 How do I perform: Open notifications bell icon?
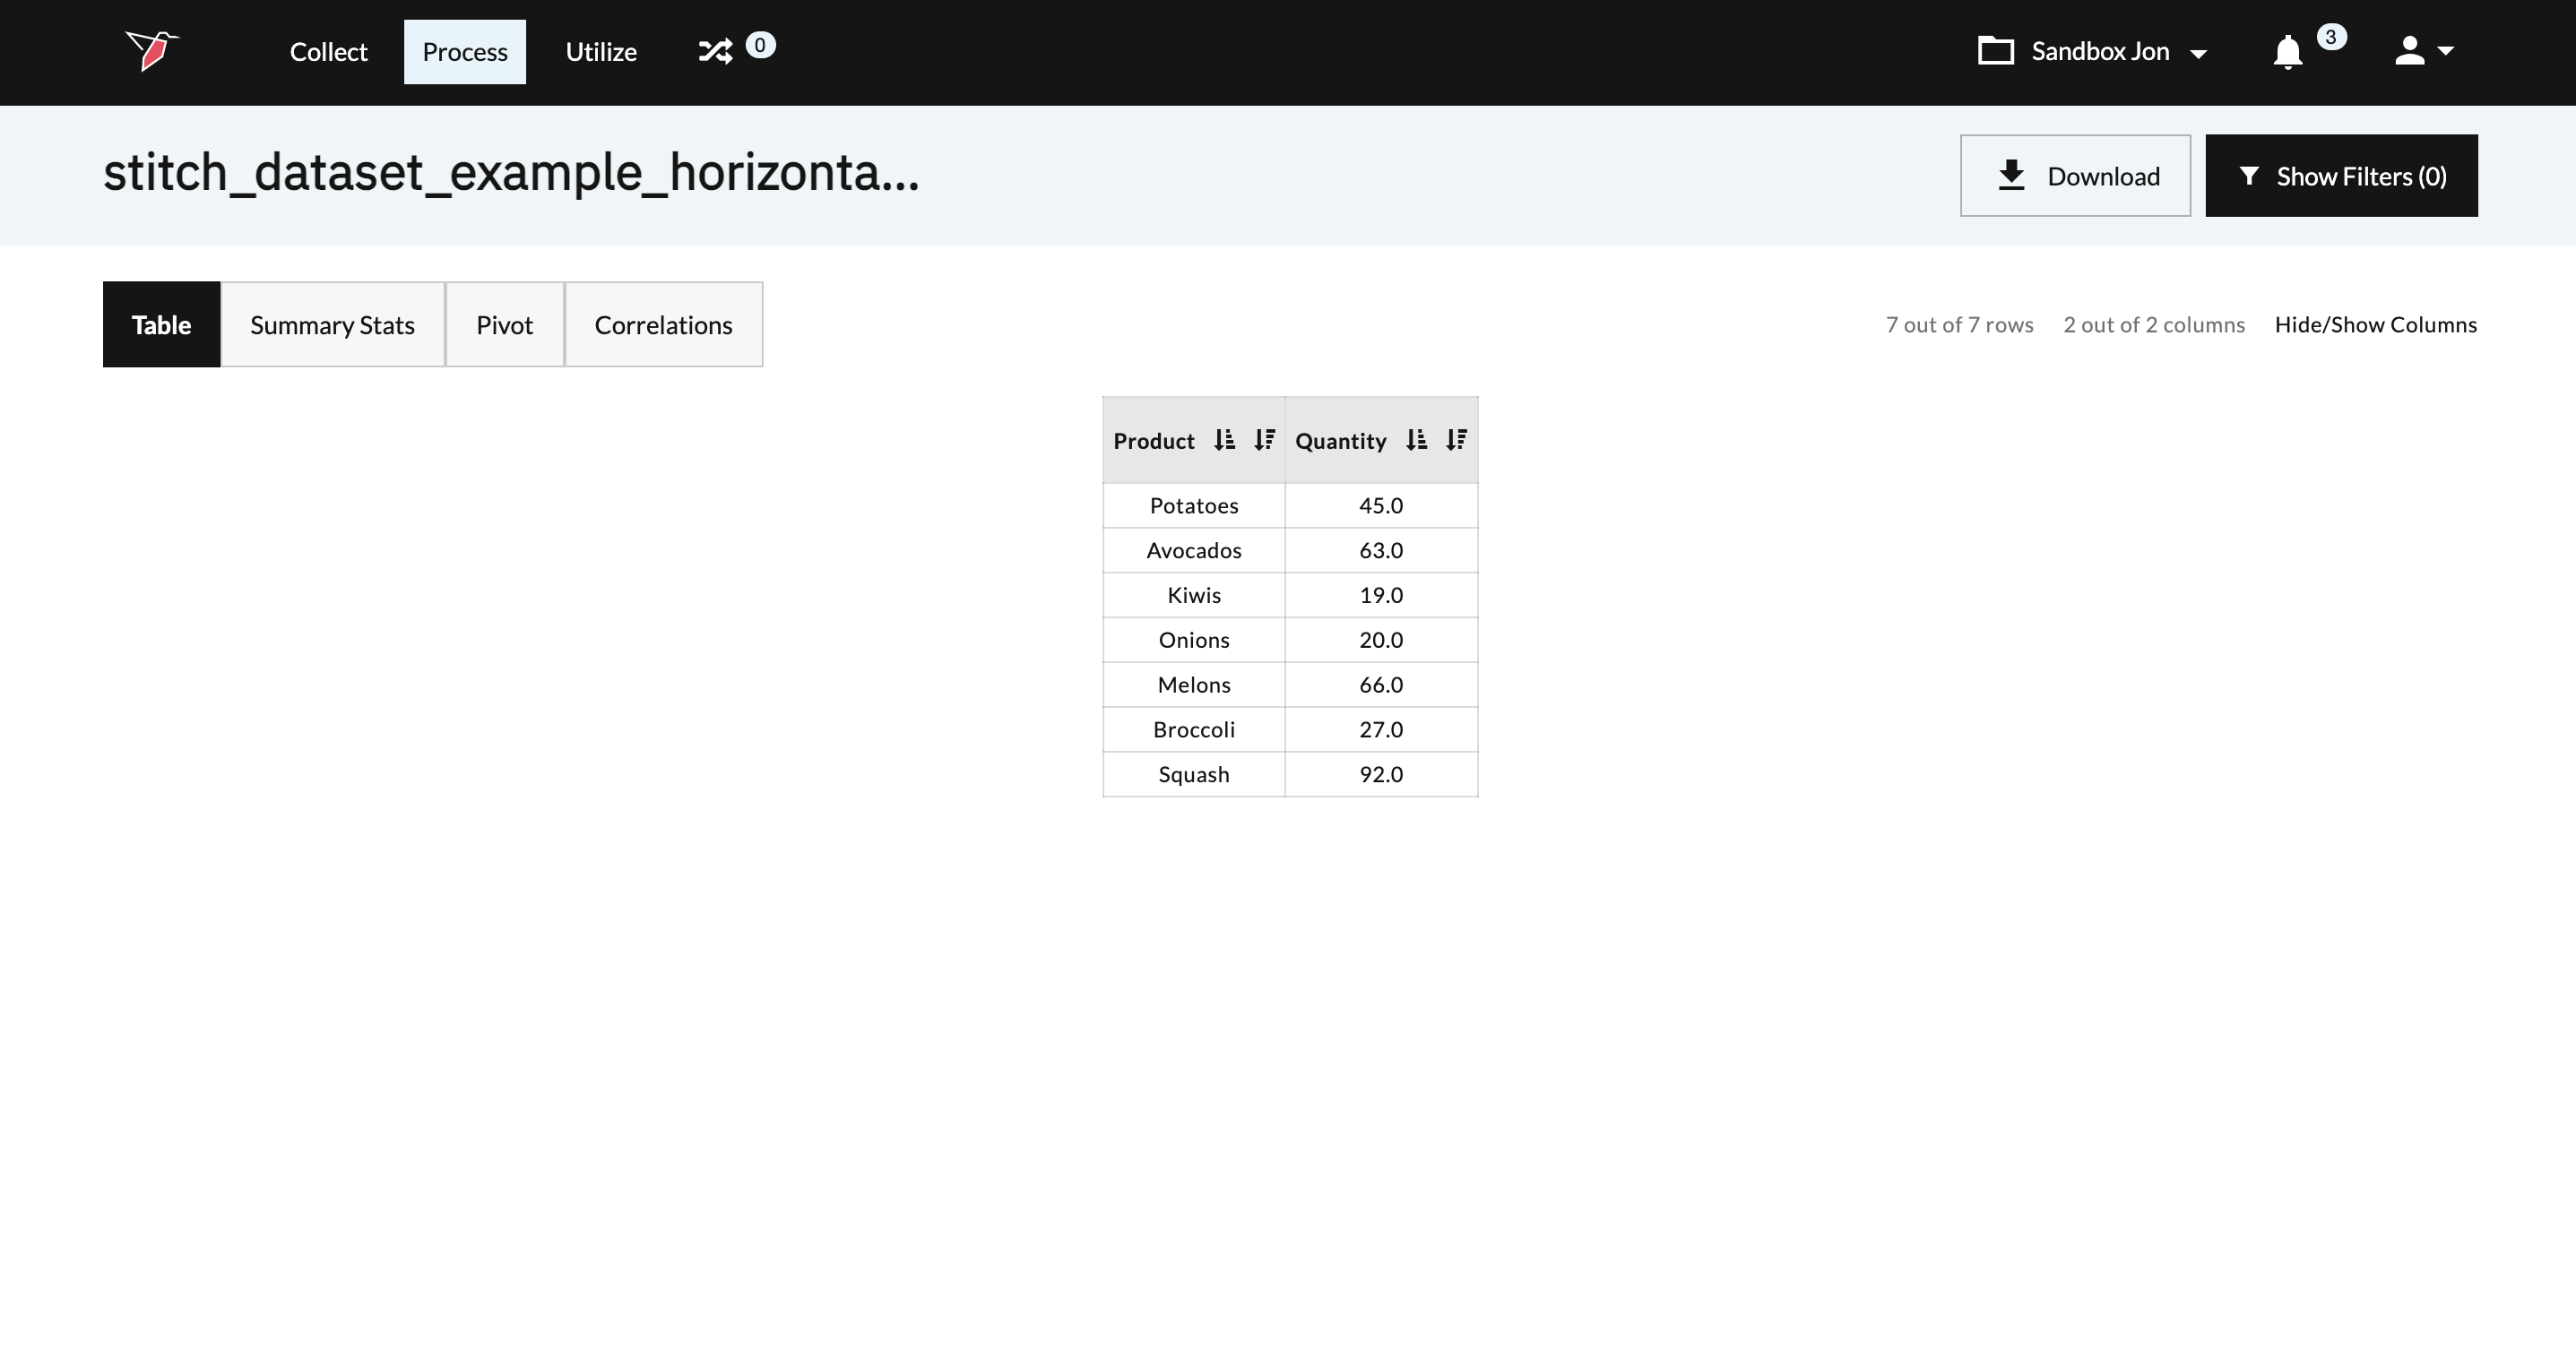[x=2287, y=51]
